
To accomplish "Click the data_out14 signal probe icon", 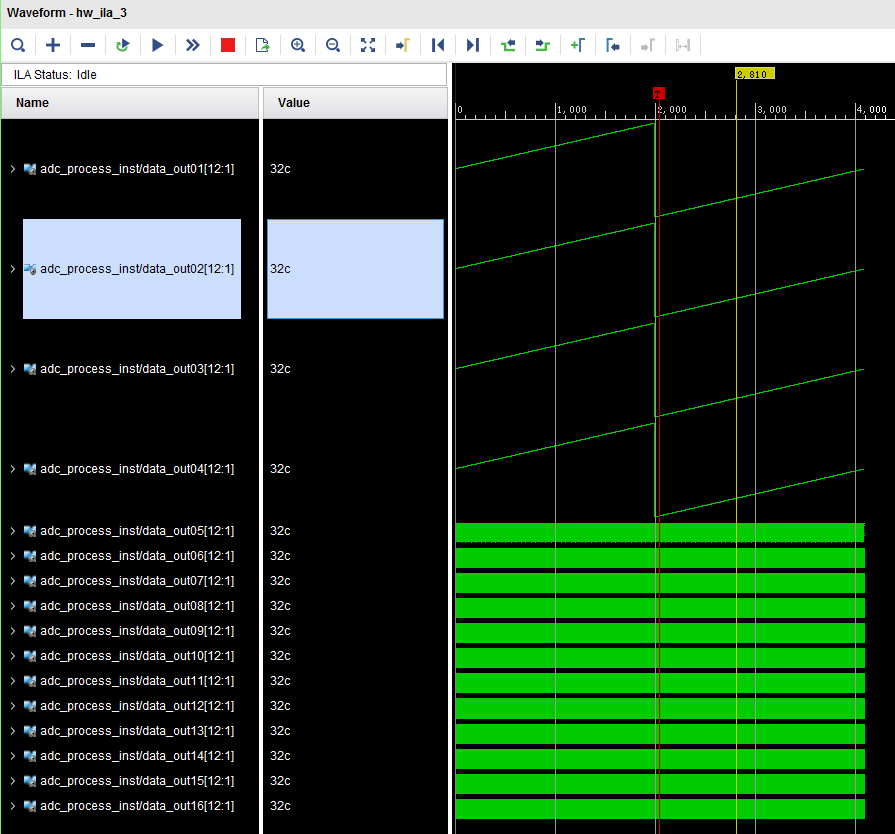I will [x=30, y=756].
